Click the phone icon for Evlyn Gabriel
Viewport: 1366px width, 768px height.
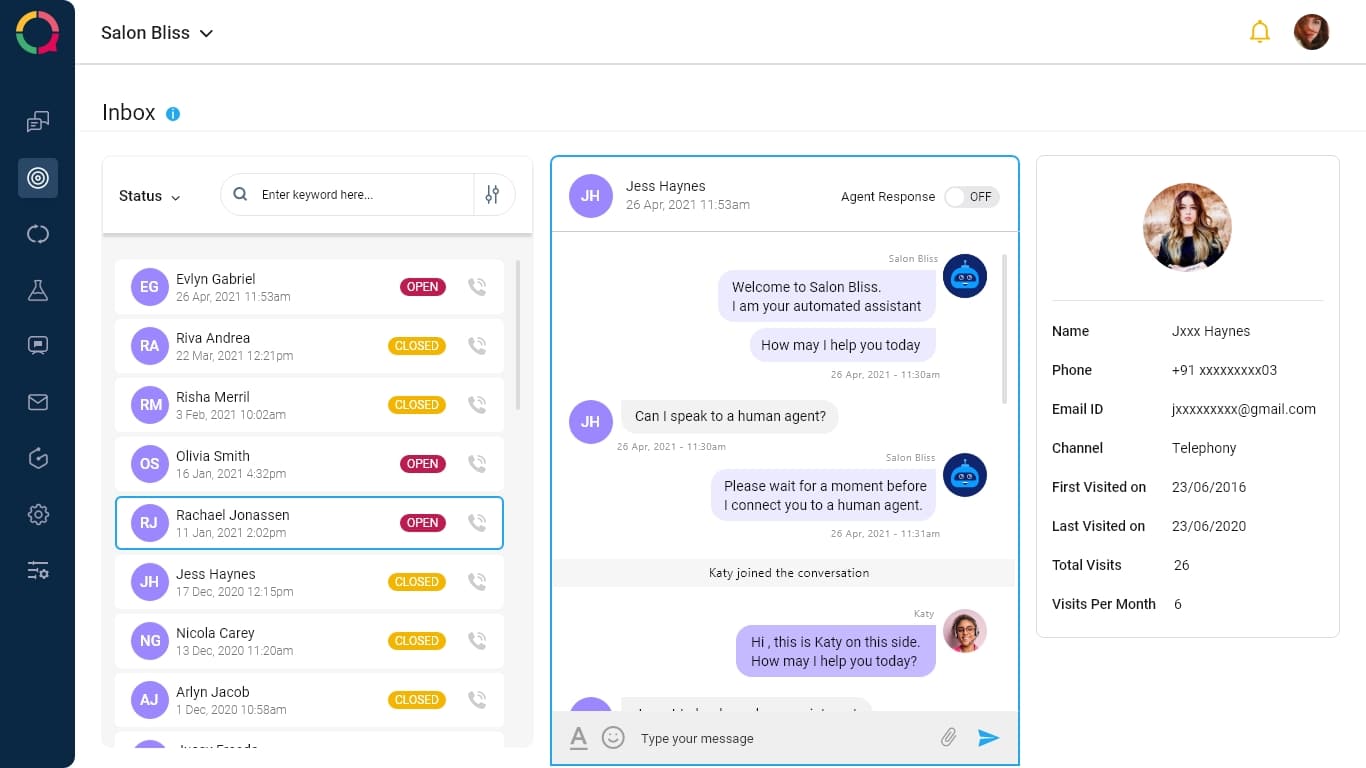click(477, 287)
